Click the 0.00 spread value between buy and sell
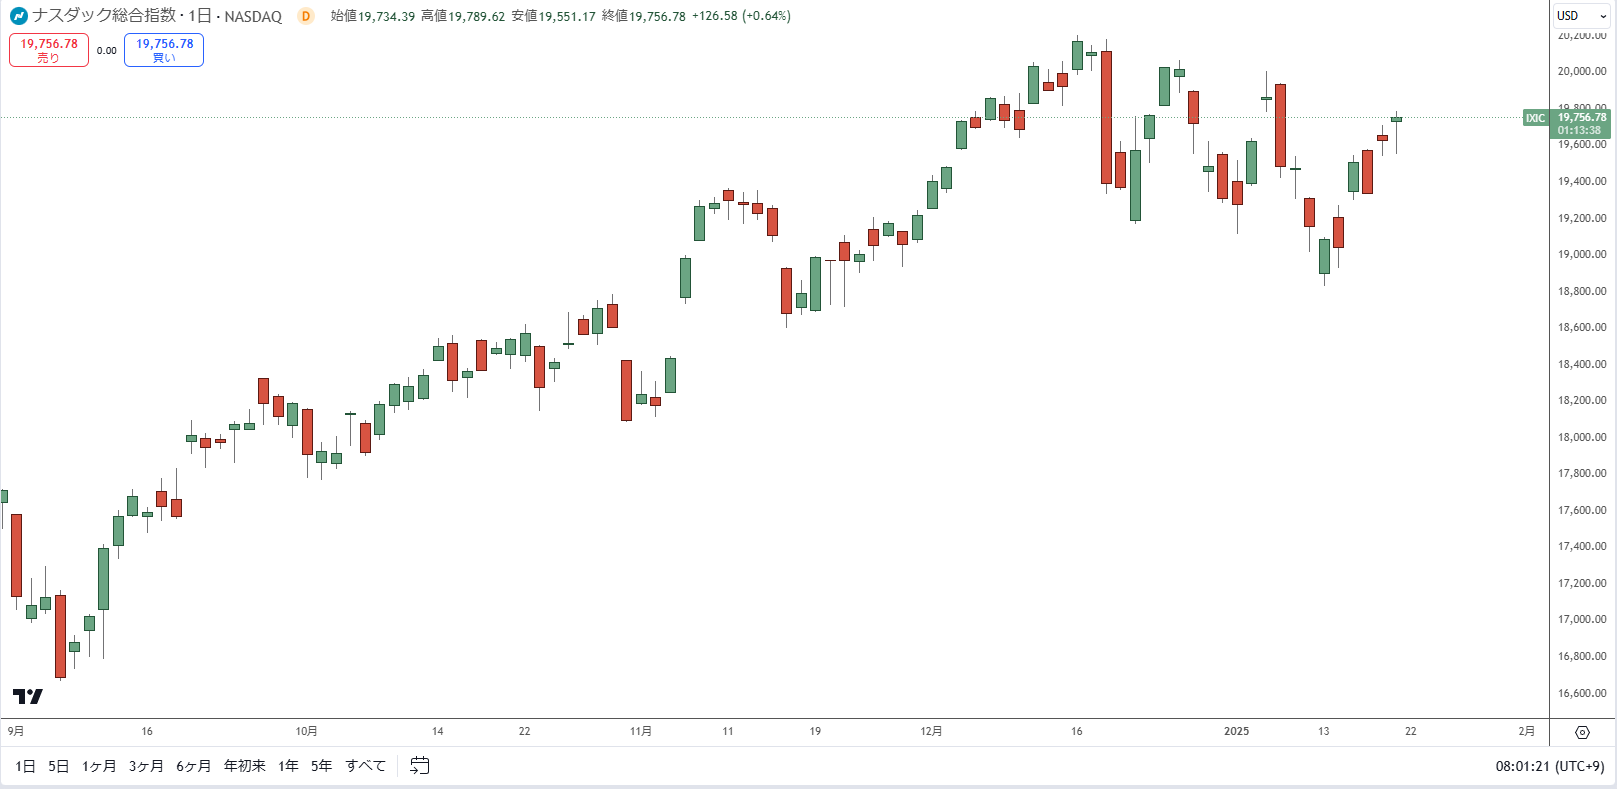 pos(107,50)
